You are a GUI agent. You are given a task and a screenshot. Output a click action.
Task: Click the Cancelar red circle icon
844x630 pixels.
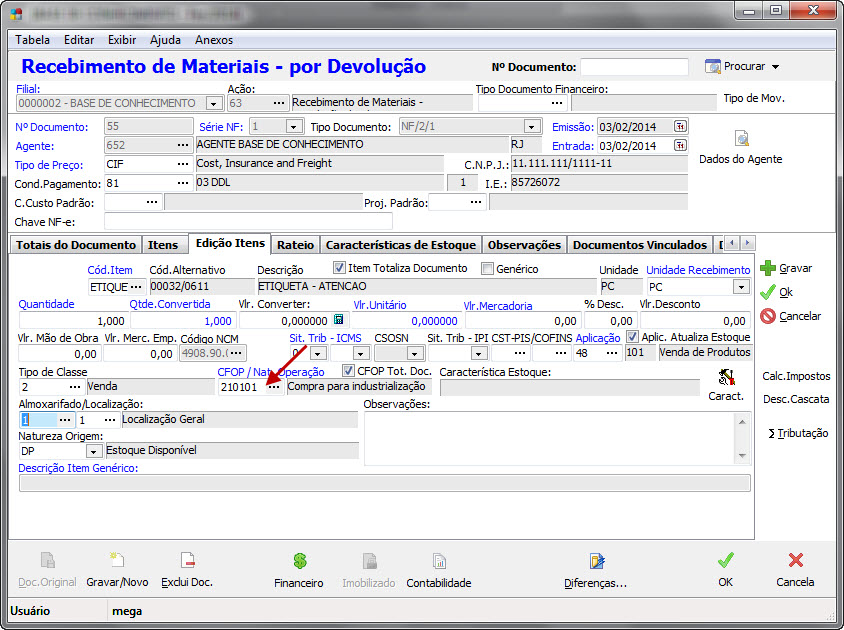tap(768, 316)
